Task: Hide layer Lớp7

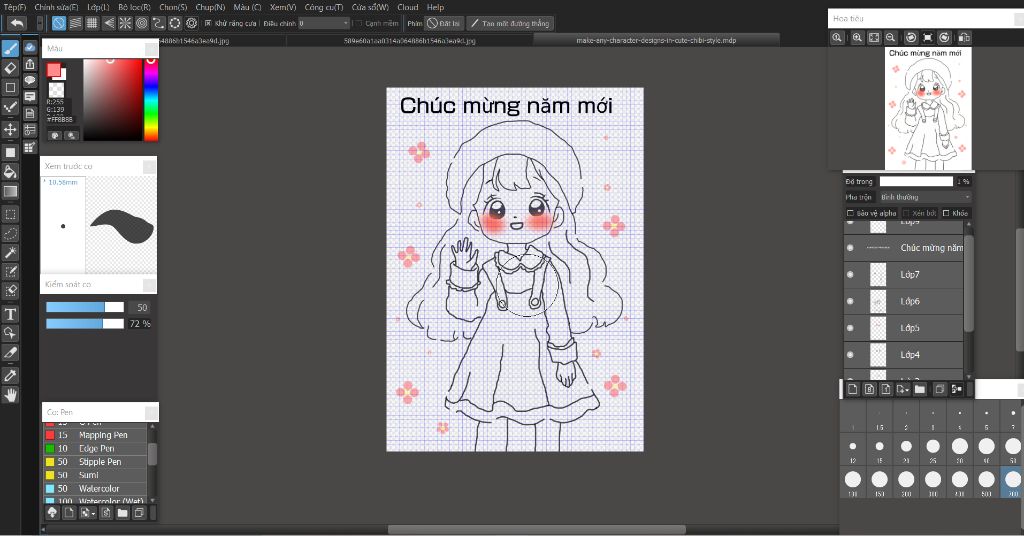Action: point(850,274)
